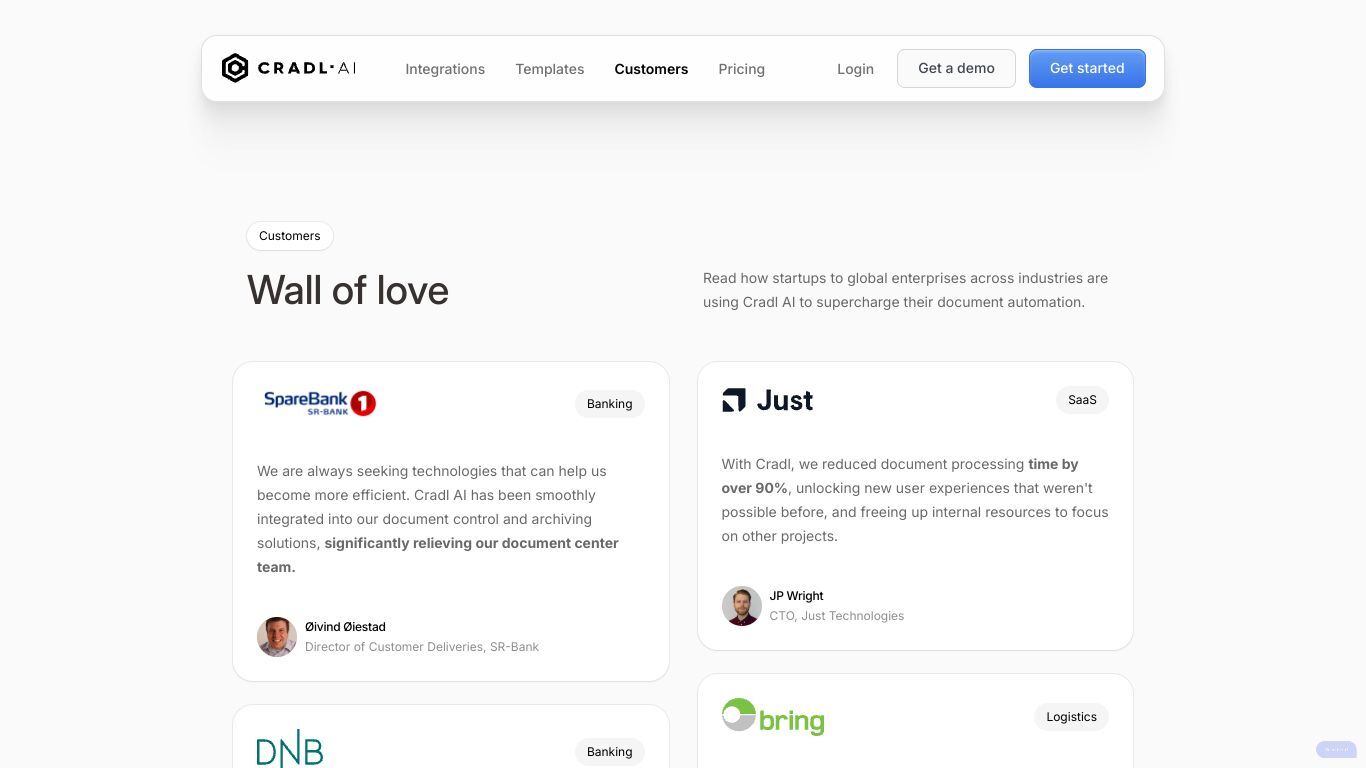This screenshot has width=1366, height=768.
Task: Click "Director of Customer Deliveries, SR-Bank" text
Action: click(x=422, y=647)
